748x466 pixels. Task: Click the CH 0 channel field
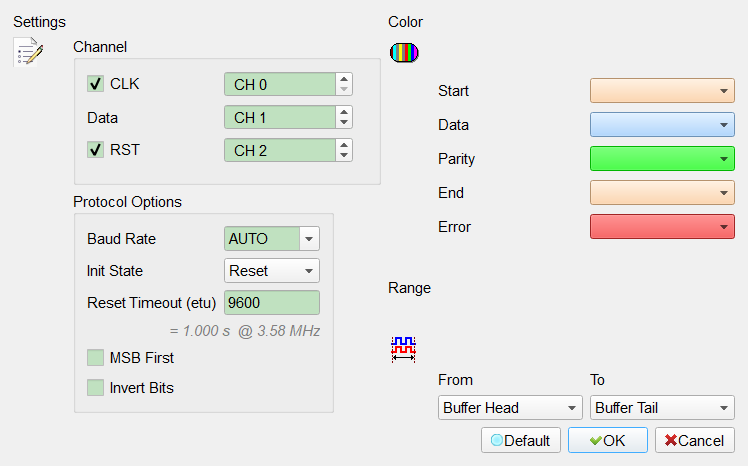pos(280,84)
